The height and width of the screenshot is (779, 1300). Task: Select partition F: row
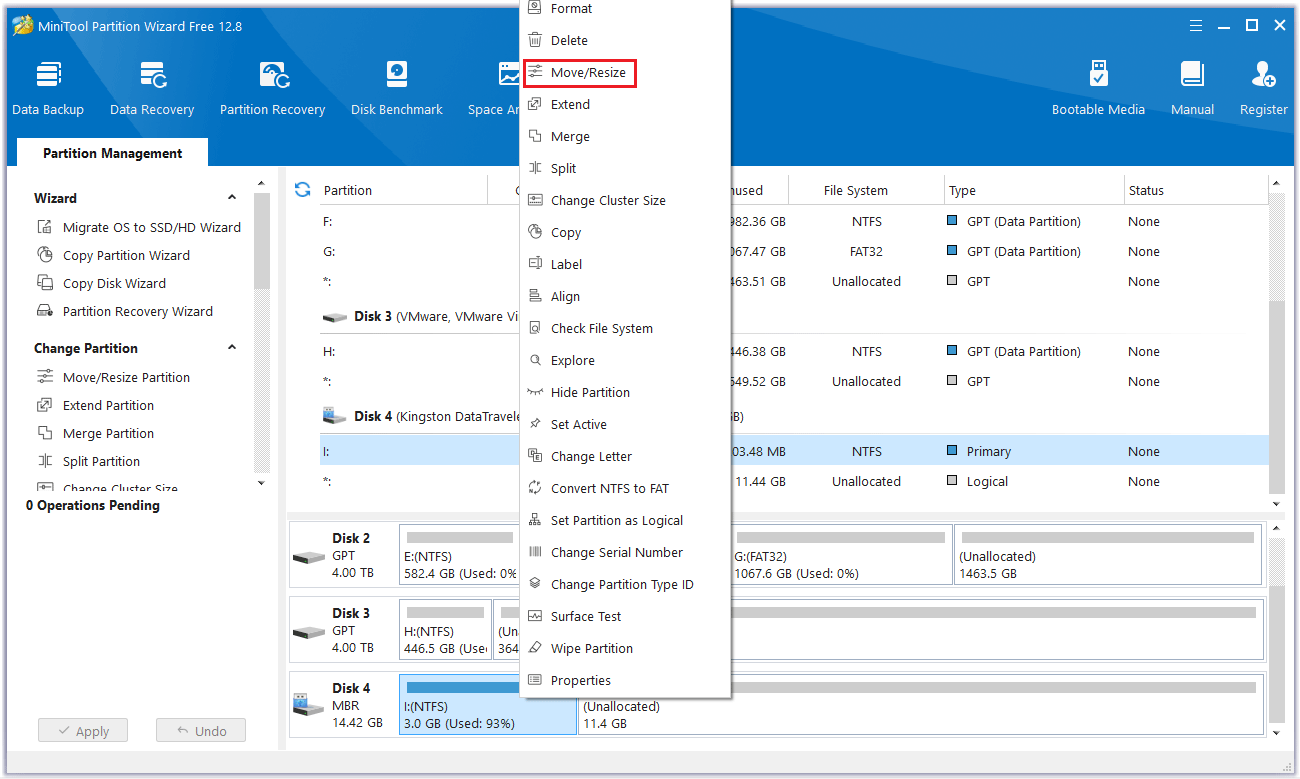[x=794, y=221]
